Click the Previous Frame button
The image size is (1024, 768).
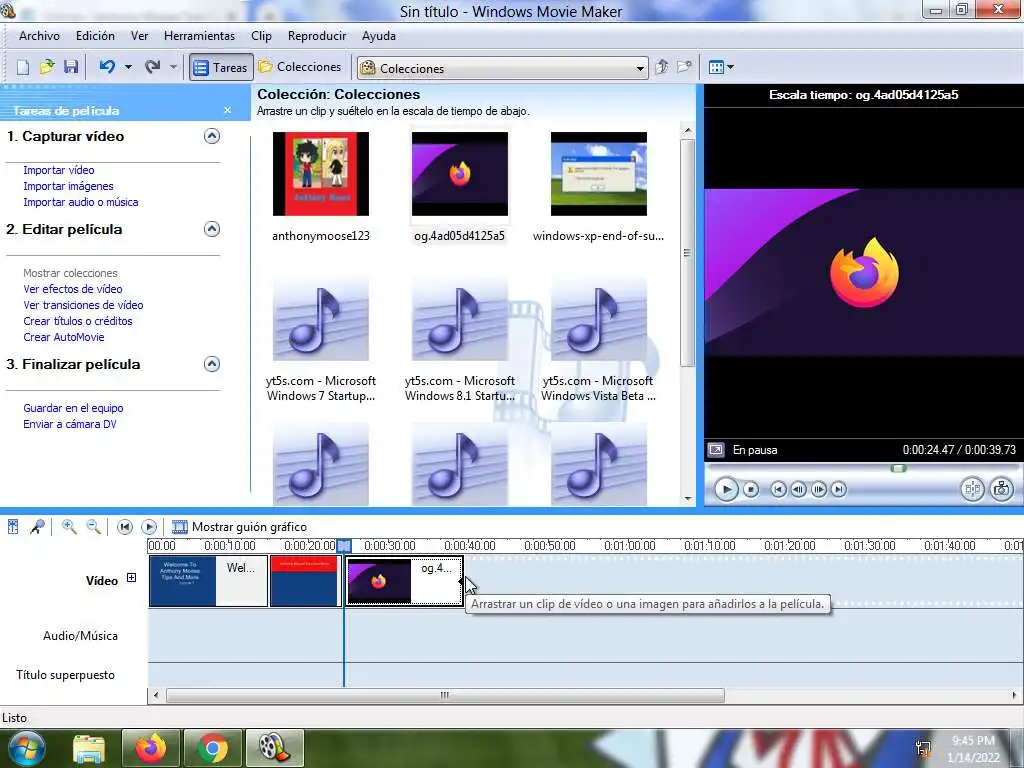pos(798,489)
